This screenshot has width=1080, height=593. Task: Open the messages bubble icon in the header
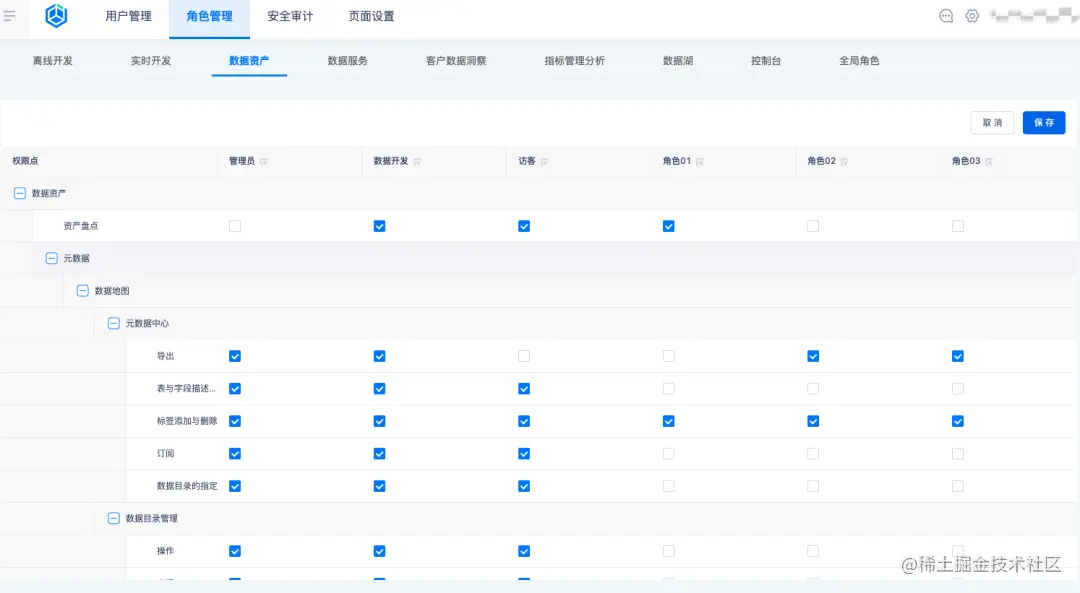[x=946, y=15]
